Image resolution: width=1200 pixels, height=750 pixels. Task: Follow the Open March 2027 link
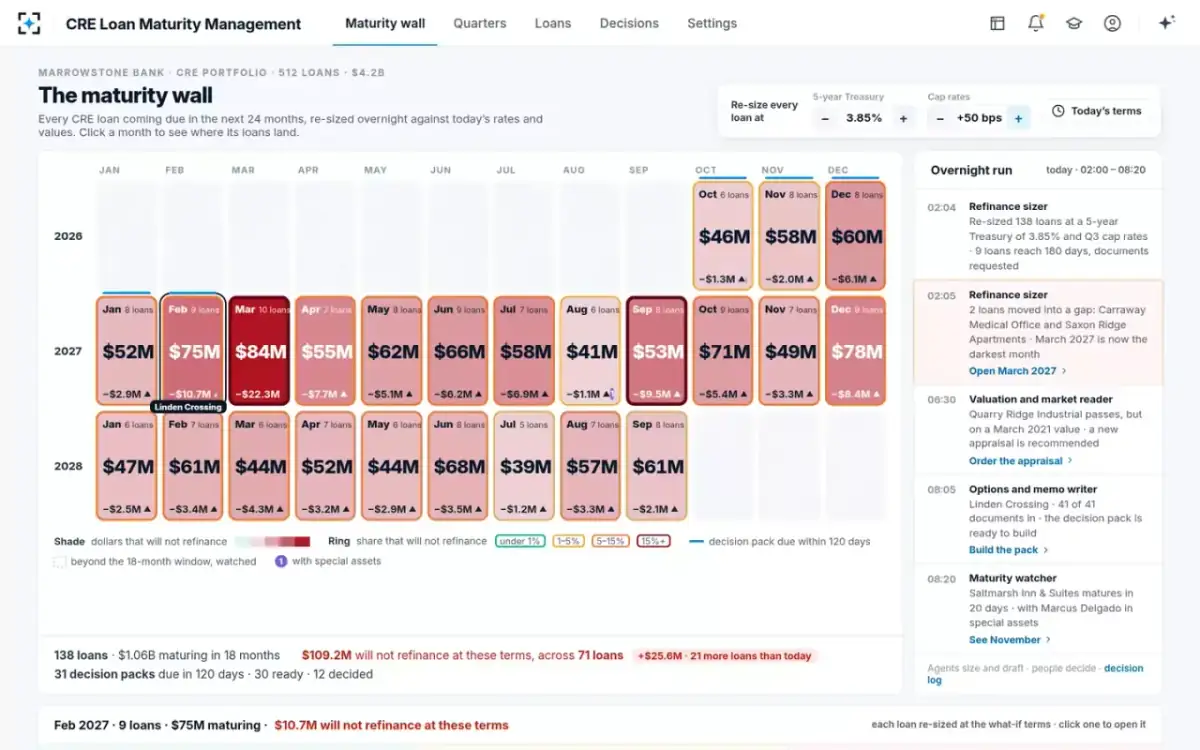1017,371
